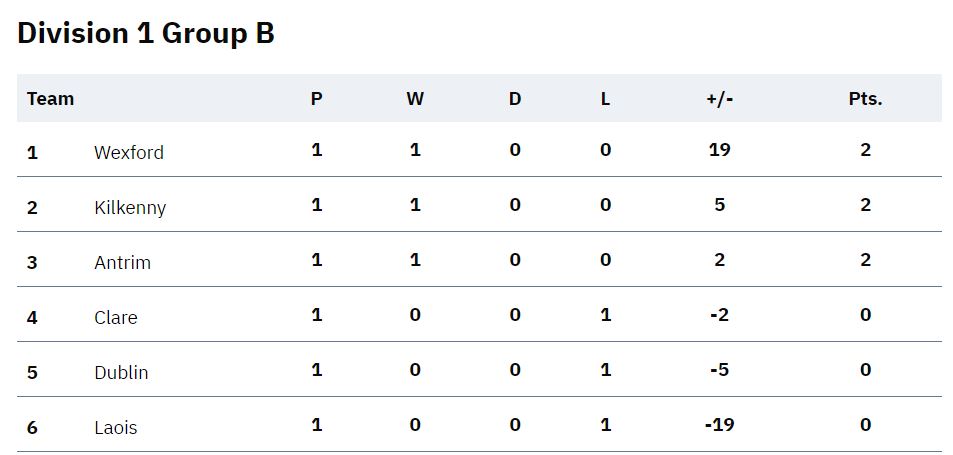Select the Antrim team name
The width and height of the screenshot is (953, 455).
122,262
